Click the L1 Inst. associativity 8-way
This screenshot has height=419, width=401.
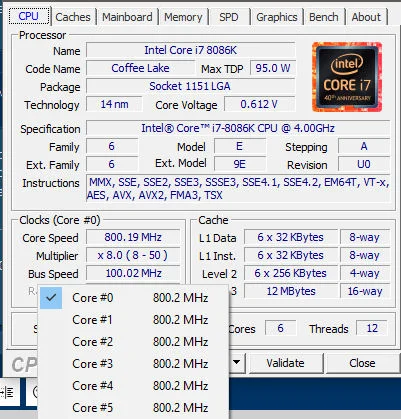[364, 255]
